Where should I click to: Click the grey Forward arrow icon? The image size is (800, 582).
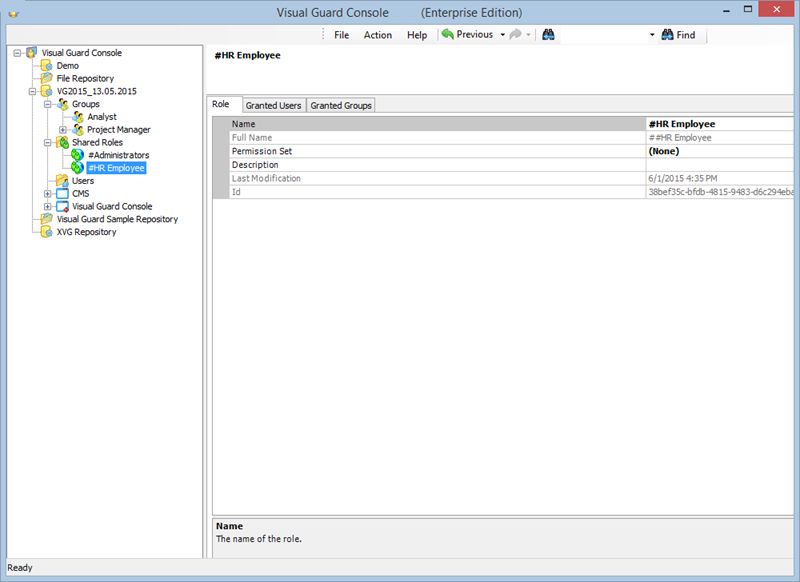click(x=515, y=34)
